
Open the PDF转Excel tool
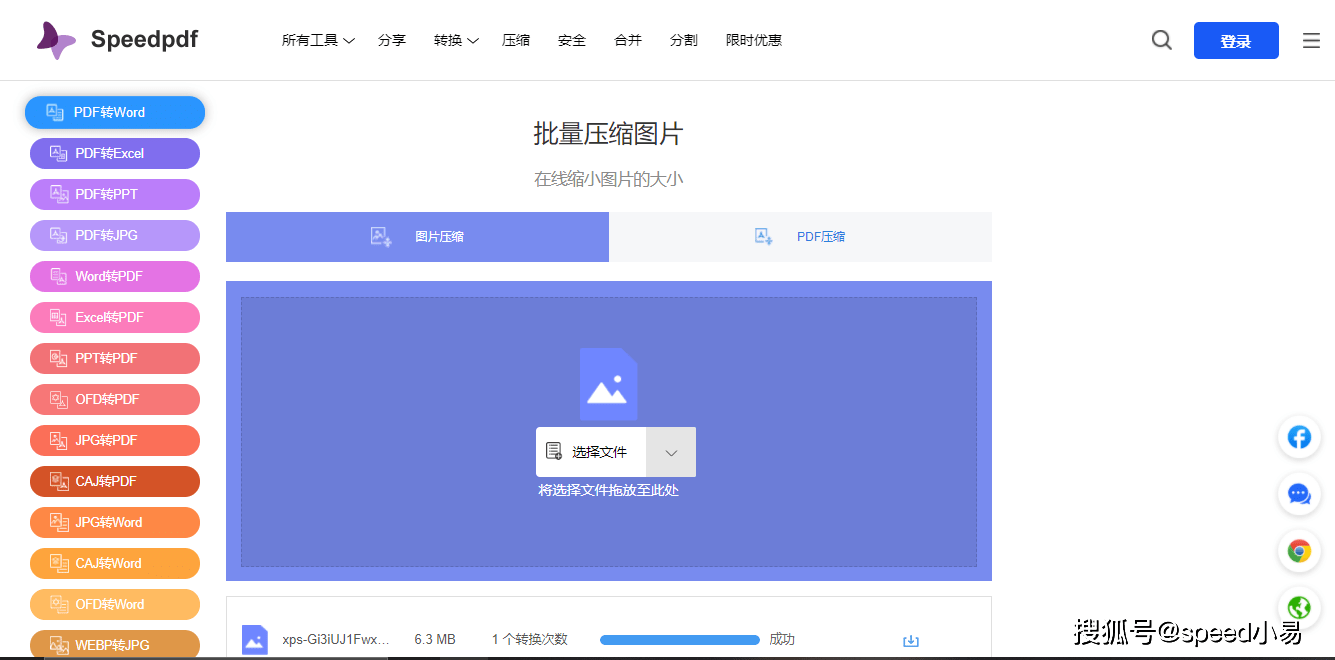click(114, 153)
